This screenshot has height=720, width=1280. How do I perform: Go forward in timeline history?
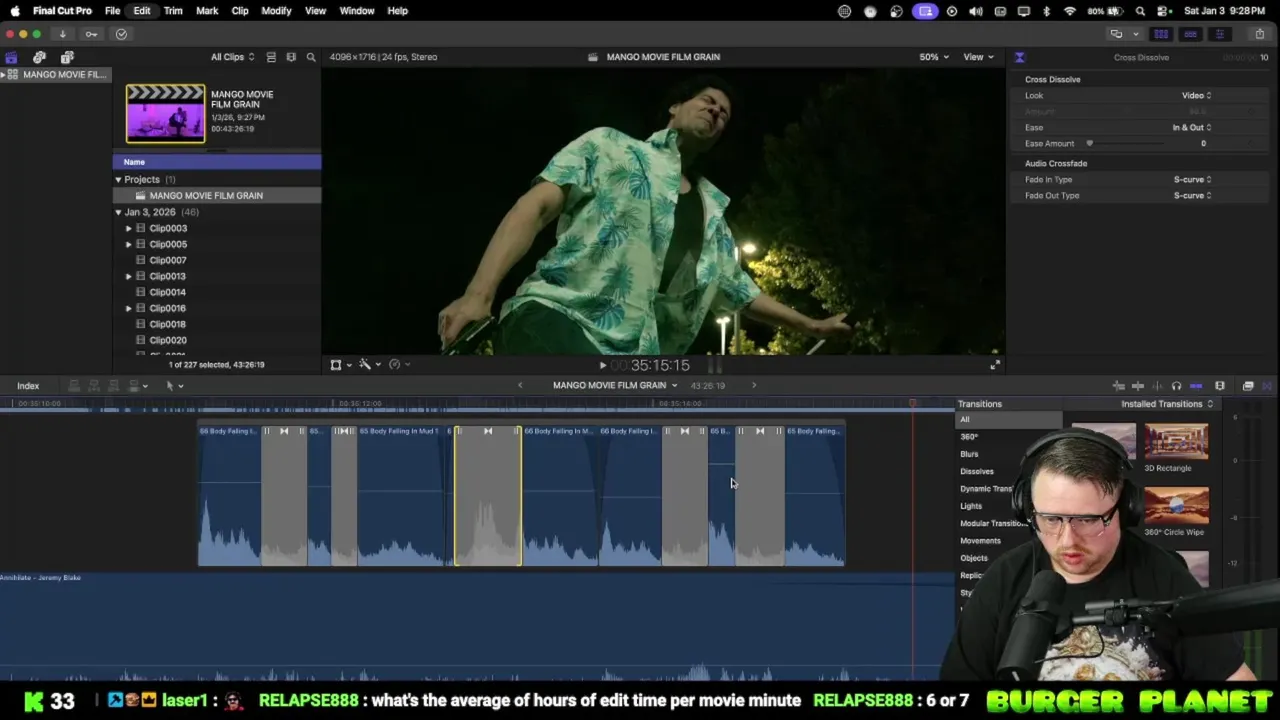[754, 385]
